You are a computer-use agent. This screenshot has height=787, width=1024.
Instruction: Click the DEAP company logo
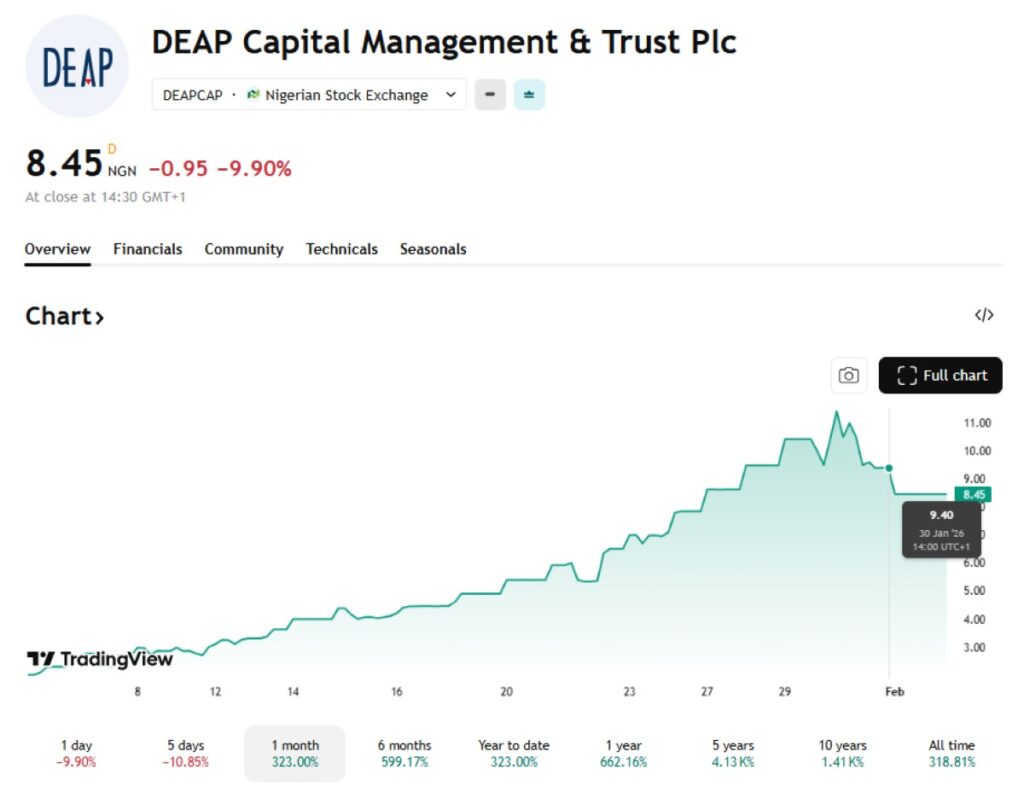coord(77,66)
